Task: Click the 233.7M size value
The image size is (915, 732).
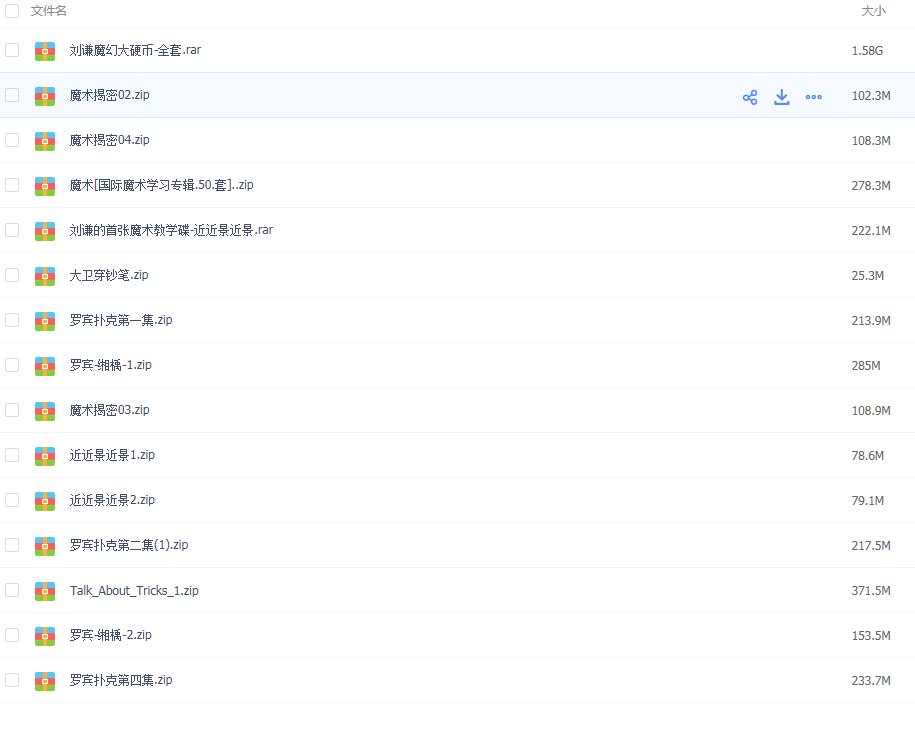Action: pos(871,681)
